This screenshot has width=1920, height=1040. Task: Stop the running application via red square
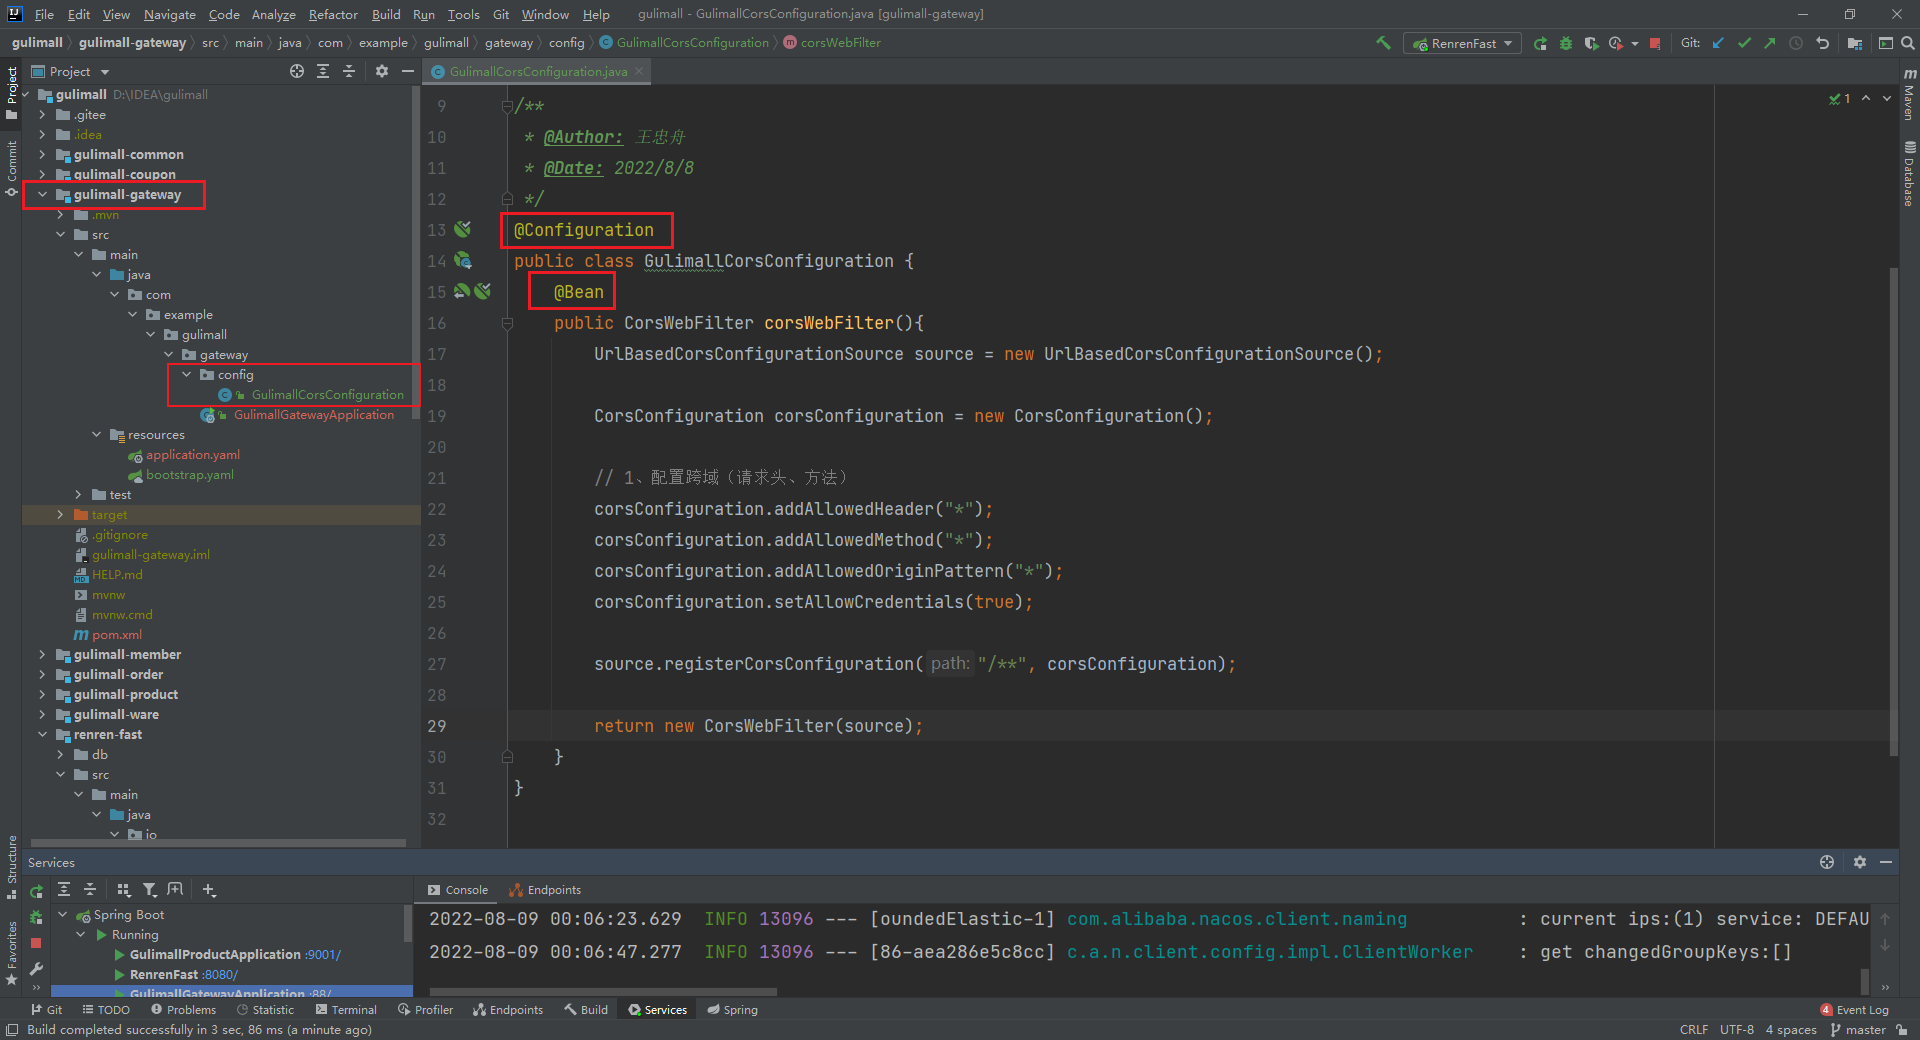(x=1655, y=43)
